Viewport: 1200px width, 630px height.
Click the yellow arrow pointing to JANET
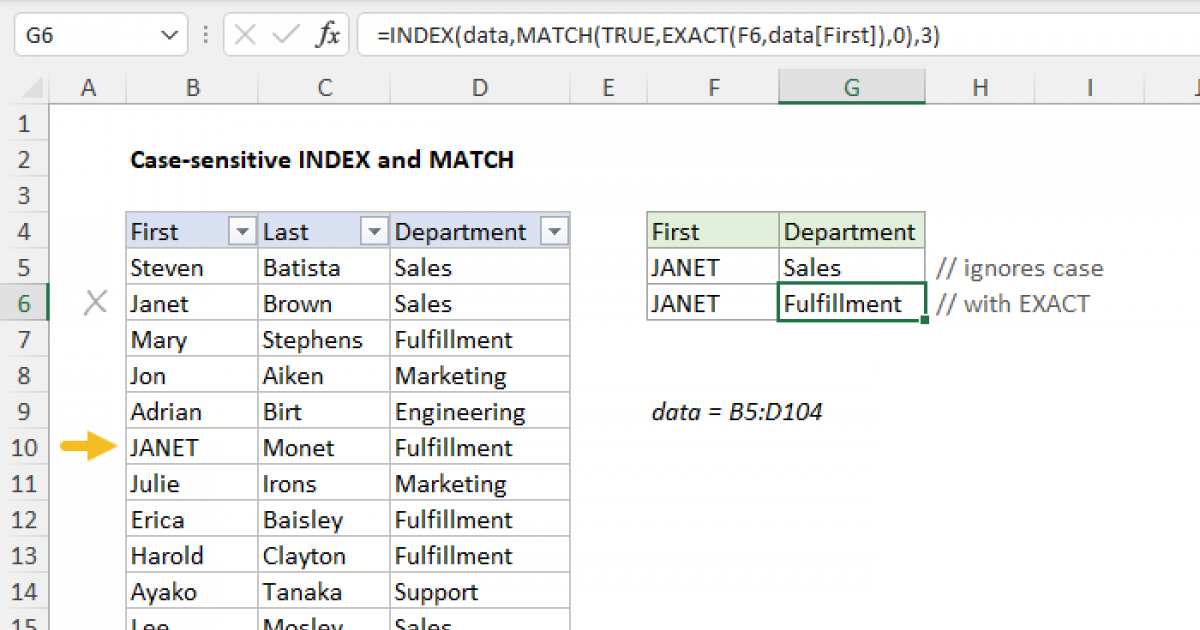point(88,448)
